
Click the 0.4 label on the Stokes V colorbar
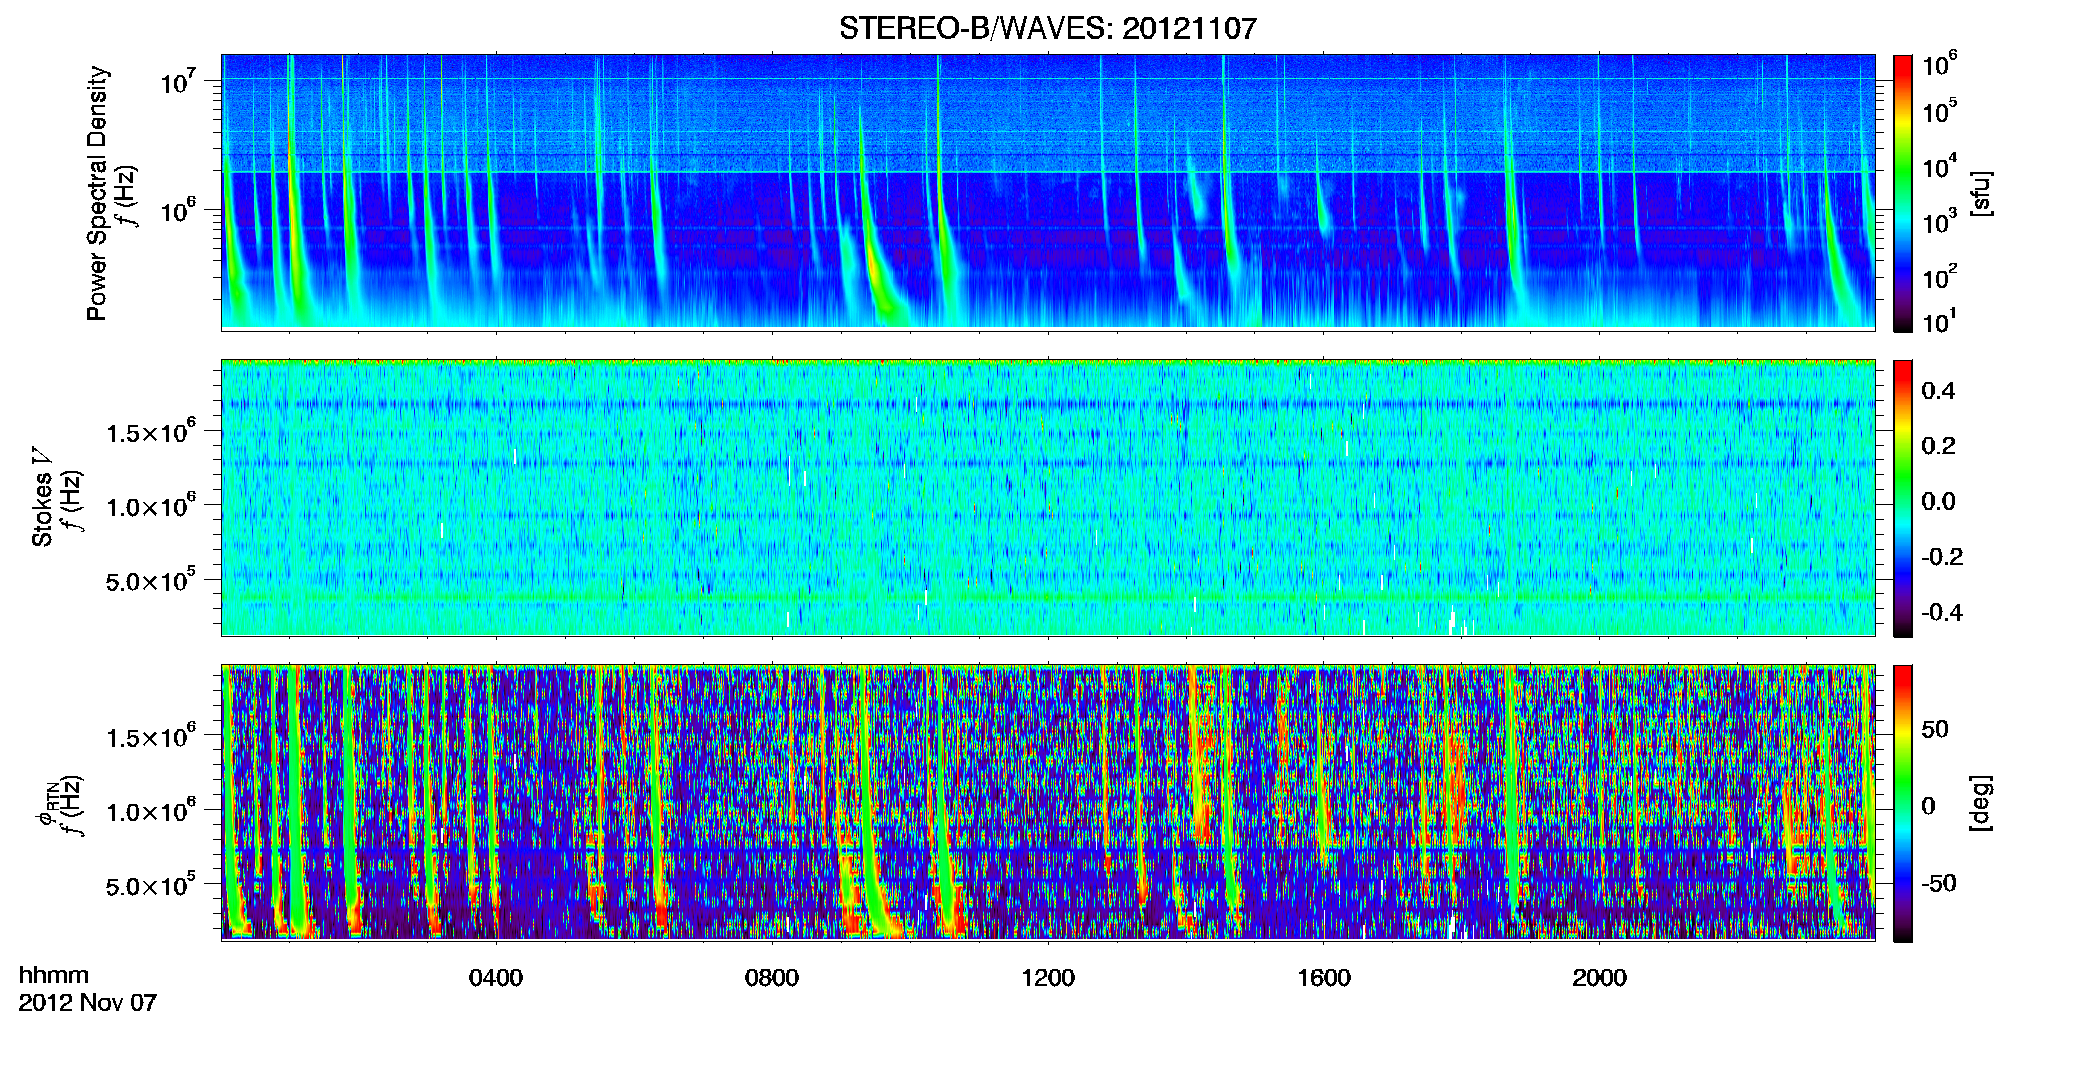point(1939,391)
